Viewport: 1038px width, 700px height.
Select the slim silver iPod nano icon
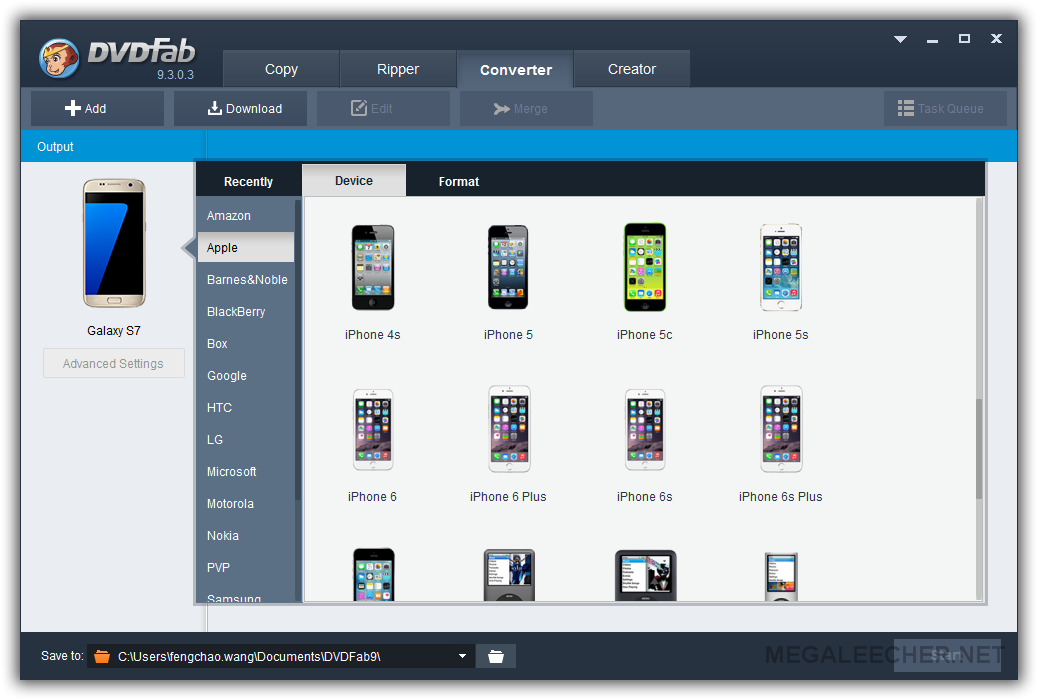(781, 576)
